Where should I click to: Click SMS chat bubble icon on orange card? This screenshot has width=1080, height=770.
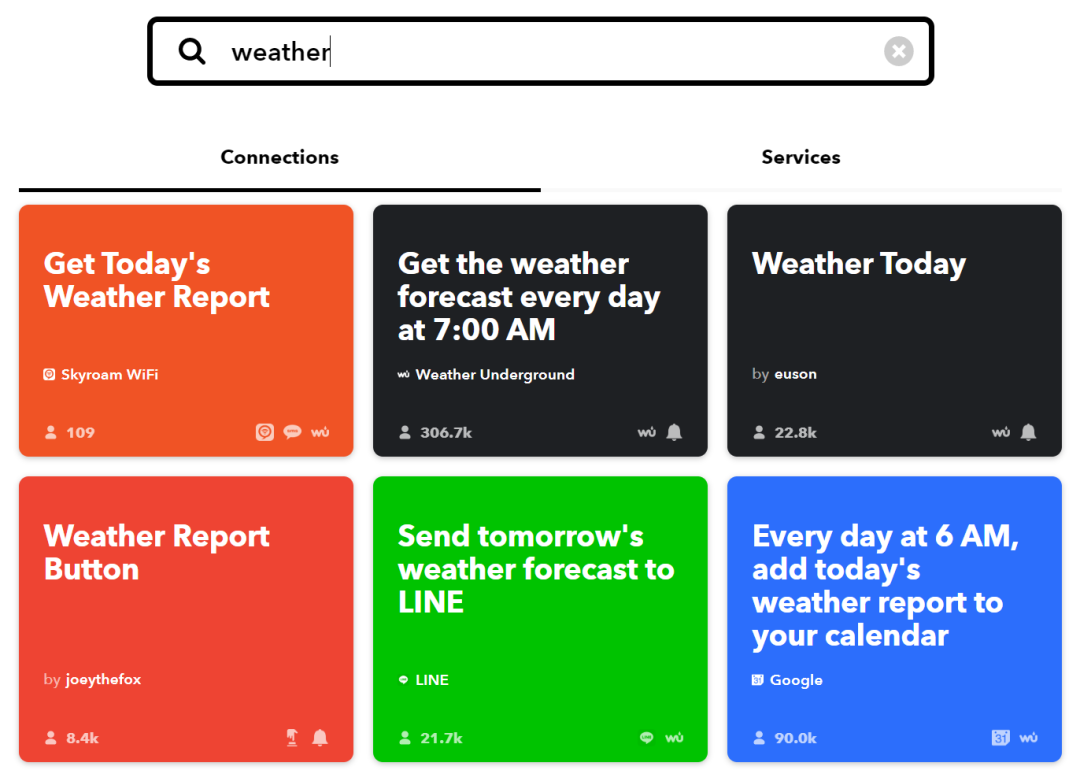click(292, 433)
